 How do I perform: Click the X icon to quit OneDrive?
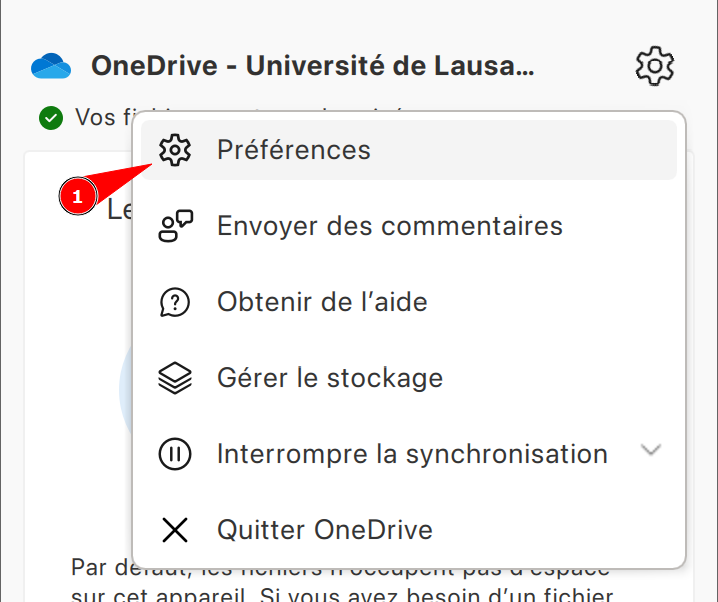[175, 530]
